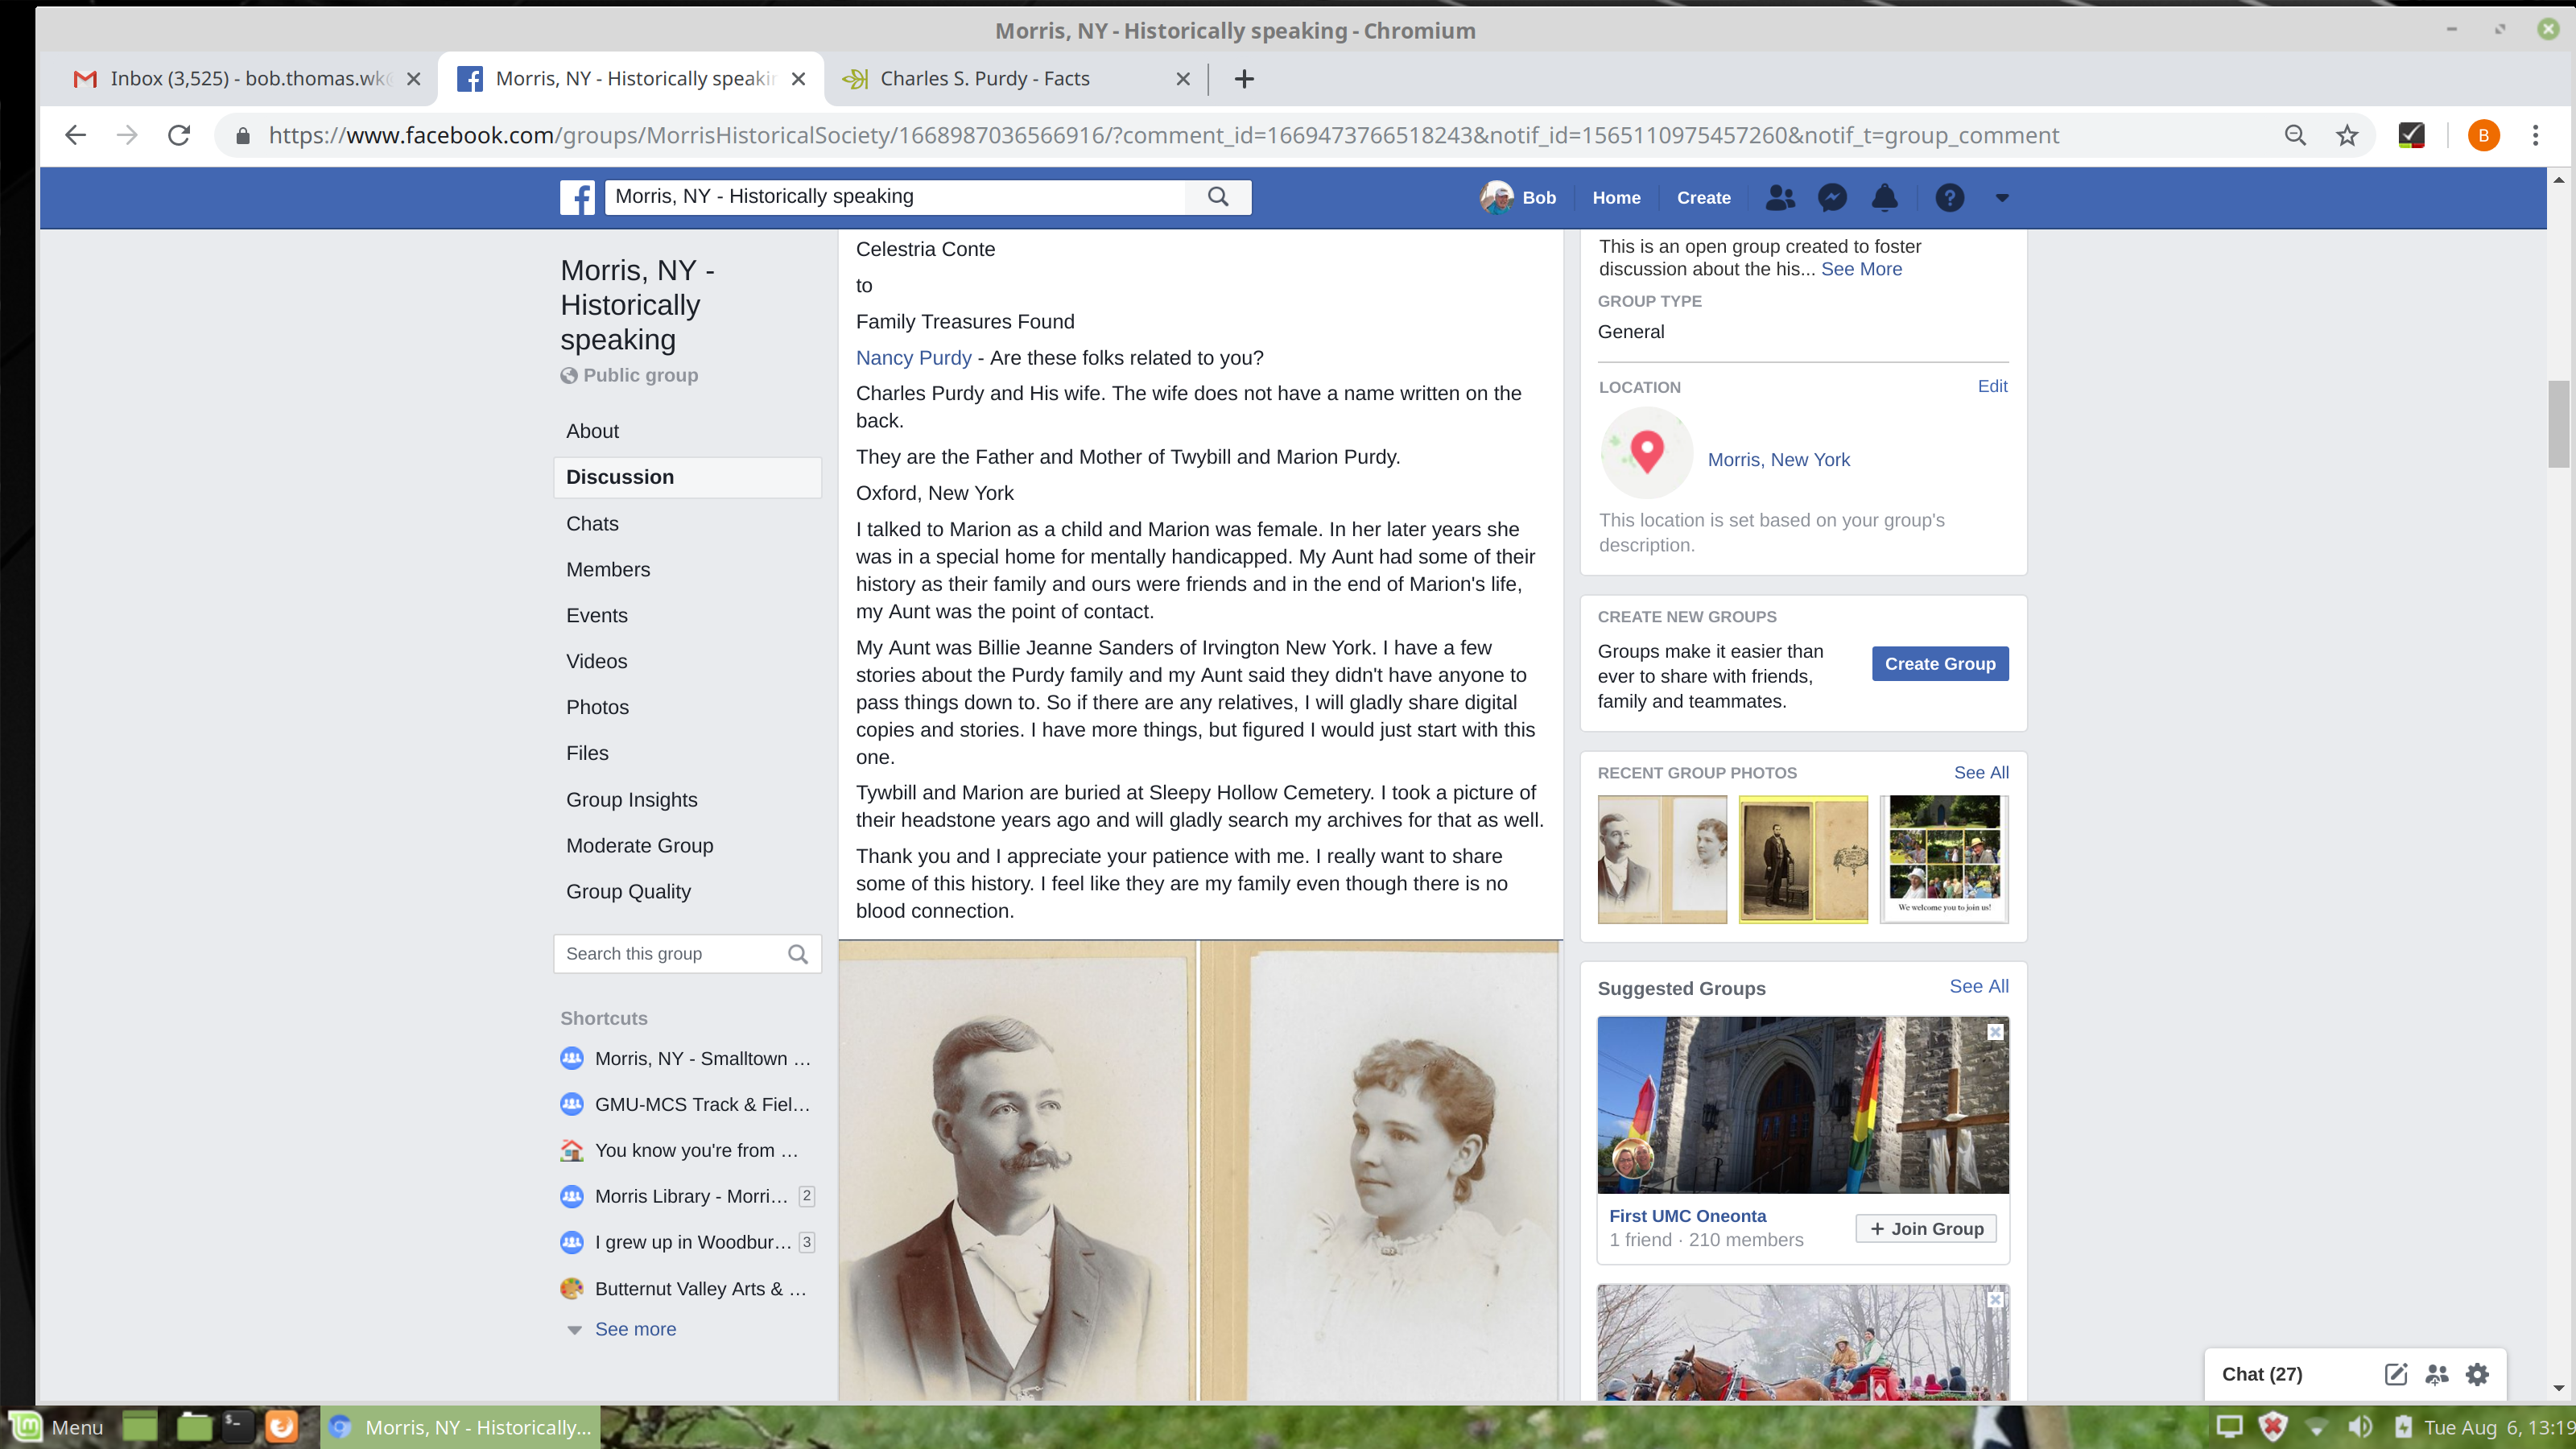Image resolution: width=2576 pixels, height=1449 pixels.
Task: Open the Quick Help question icon
Action: click(1949, 198)
